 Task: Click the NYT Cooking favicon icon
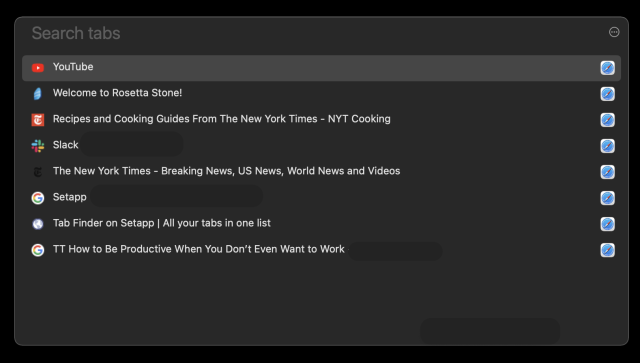tap(38, 120)
